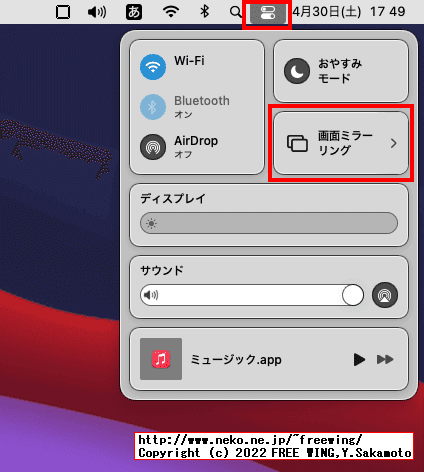This screenshot has width=424, height=472.
Task: Click the overlapping screens mirroring icon
Action: tap(297, 143)
